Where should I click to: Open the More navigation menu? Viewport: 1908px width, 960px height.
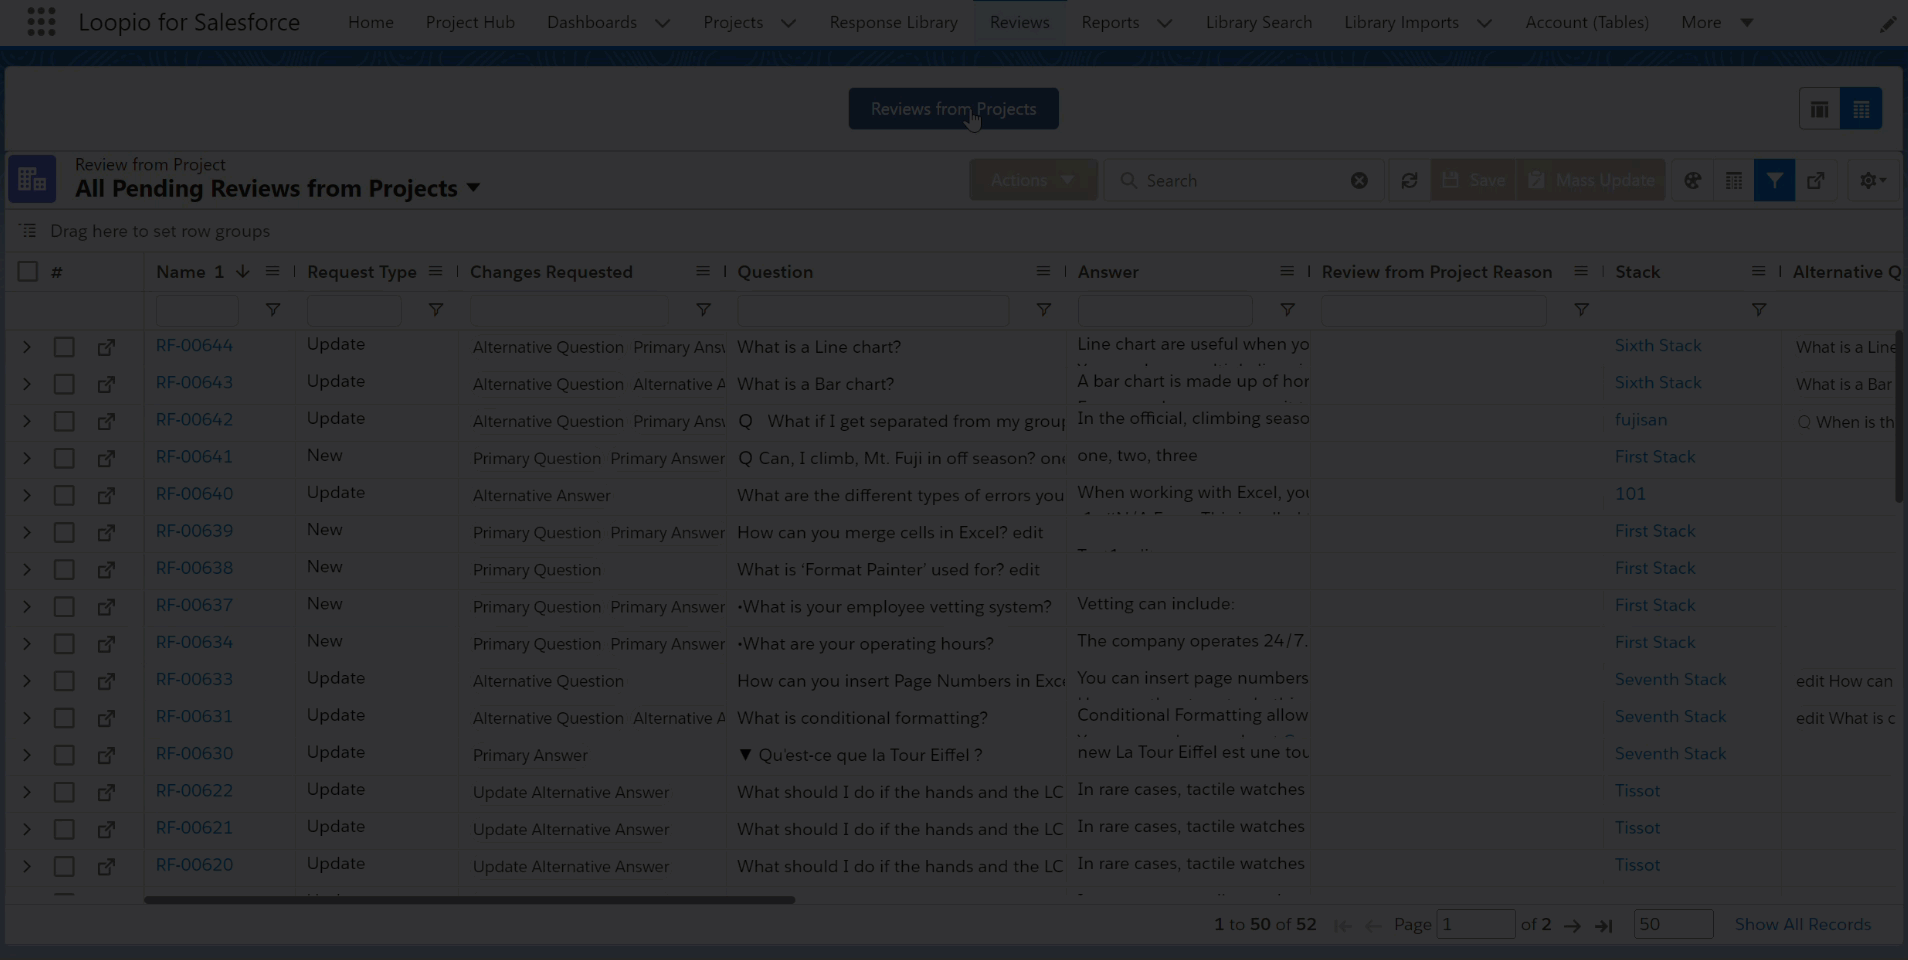pos(1716,22)
